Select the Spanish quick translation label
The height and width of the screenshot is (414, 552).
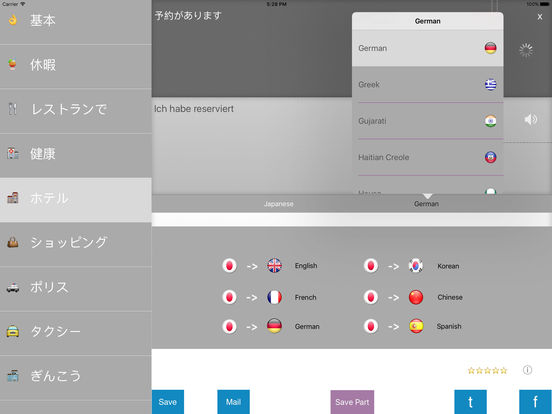coord(449,326)
